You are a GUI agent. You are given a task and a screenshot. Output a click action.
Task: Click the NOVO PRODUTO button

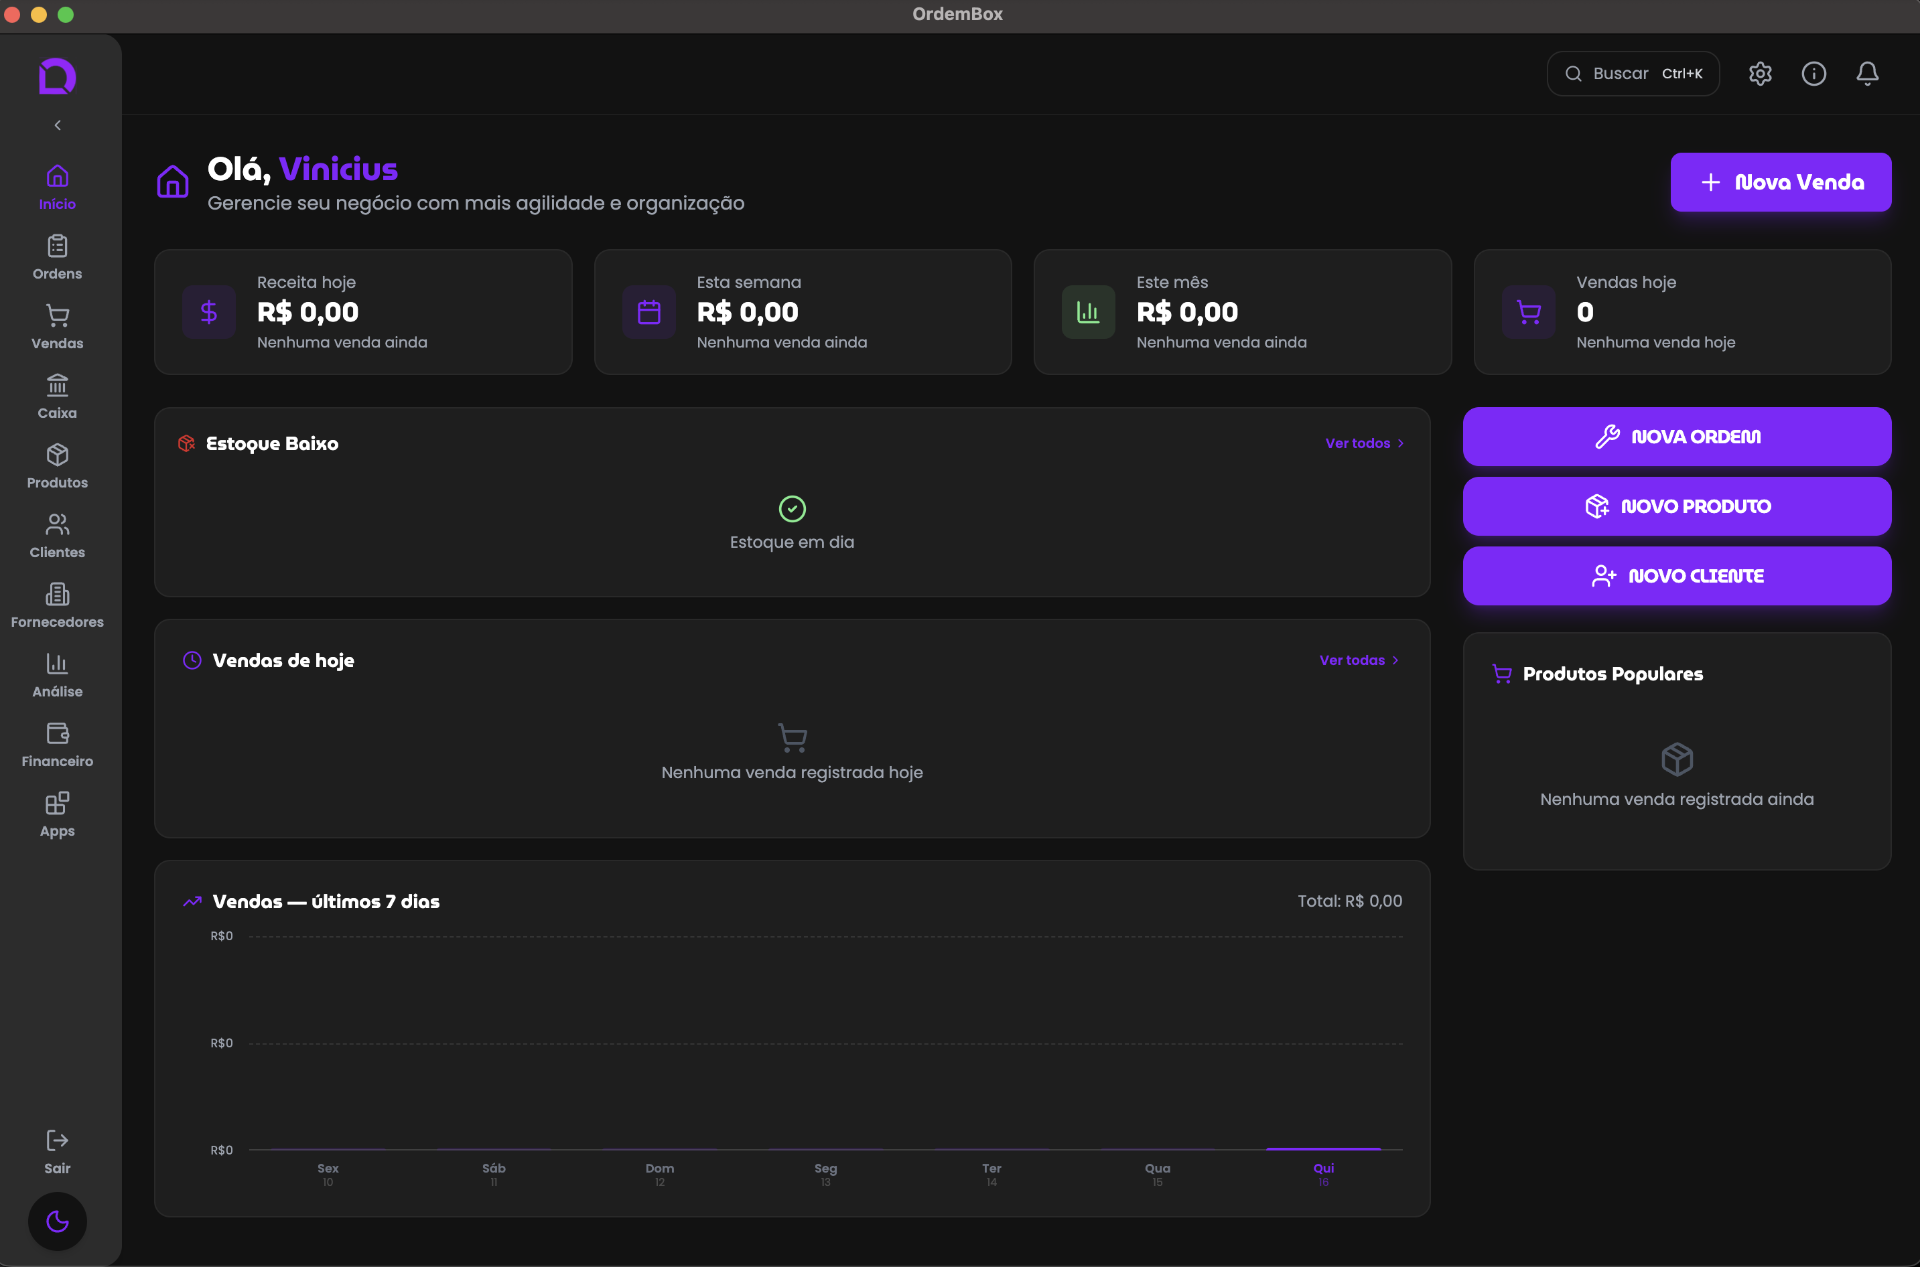1677,506
